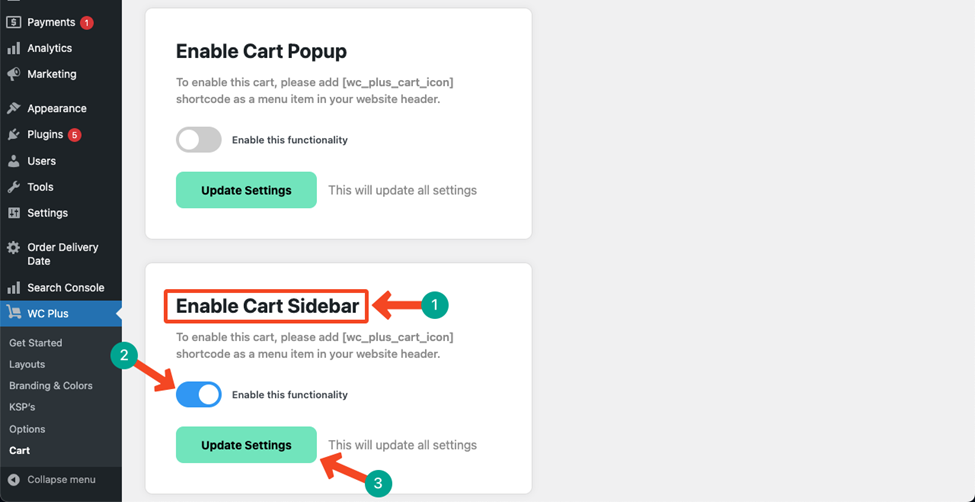Go to Branding & Colors submenu
Viewport: 975px width, 502px height.
[x=51, y=386]
